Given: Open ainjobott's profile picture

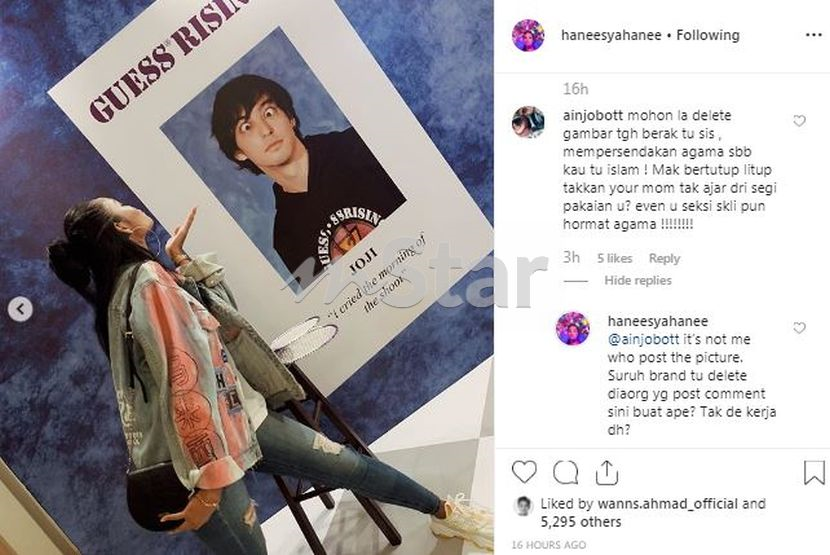Looking at the screenshot, I should click(x=528, y=122).
